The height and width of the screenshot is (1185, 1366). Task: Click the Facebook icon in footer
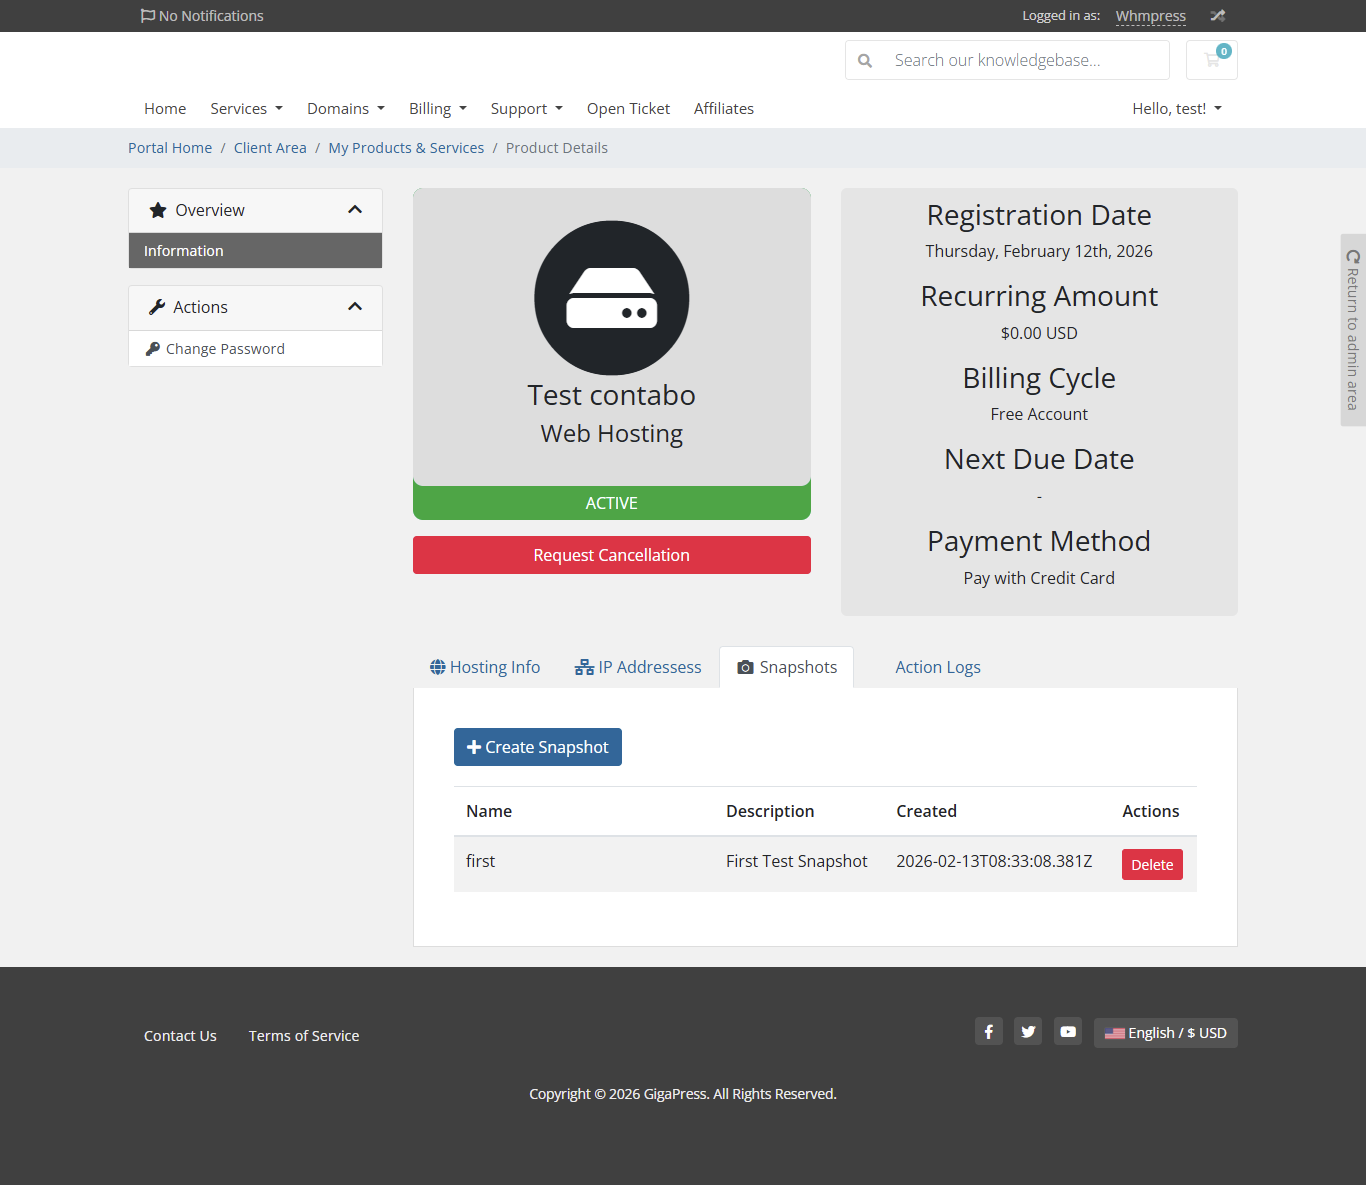tap(988, 1032)
